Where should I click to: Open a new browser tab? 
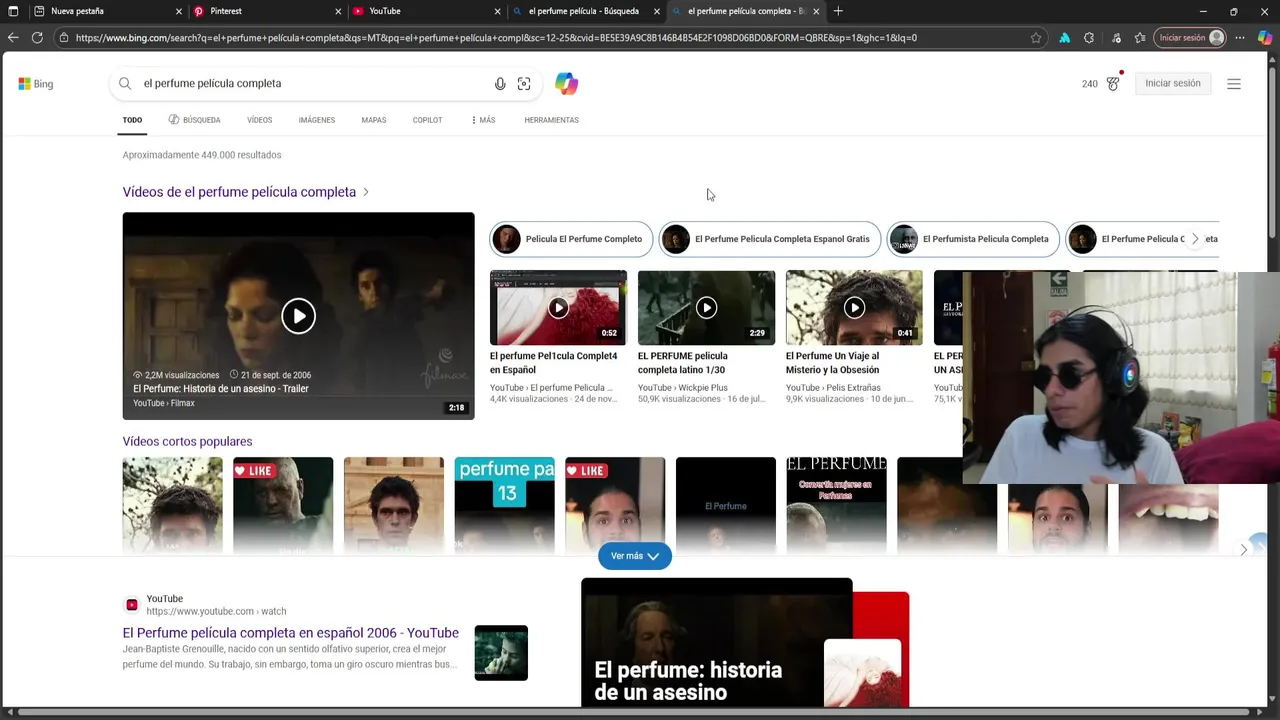click(x=838, y=11)
